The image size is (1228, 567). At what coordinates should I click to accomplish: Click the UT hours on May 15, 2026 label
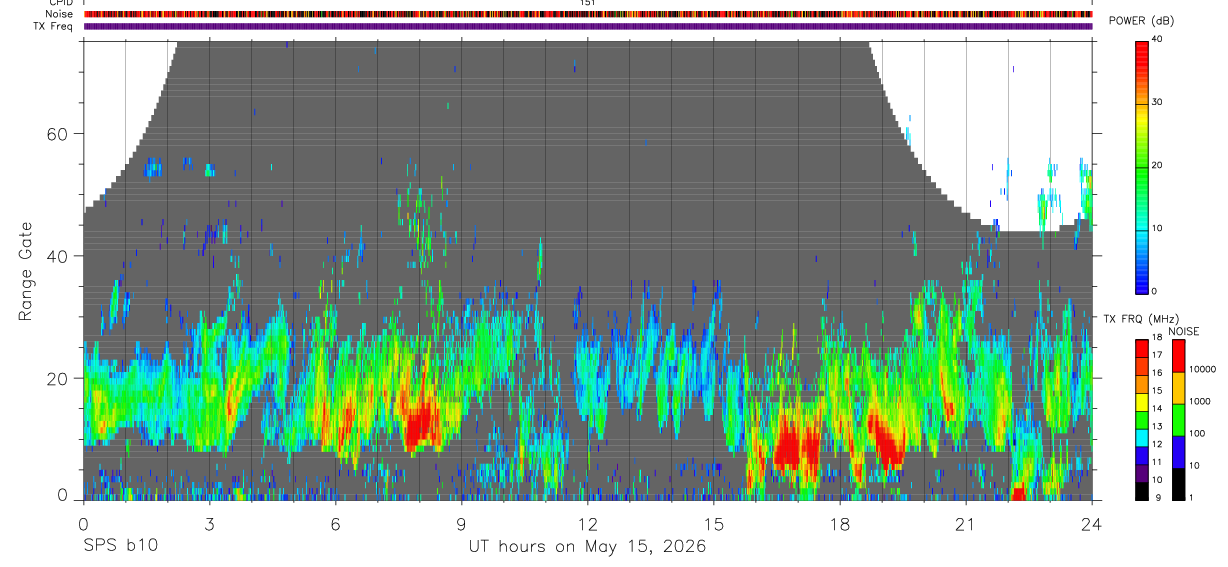click(588, 547)
